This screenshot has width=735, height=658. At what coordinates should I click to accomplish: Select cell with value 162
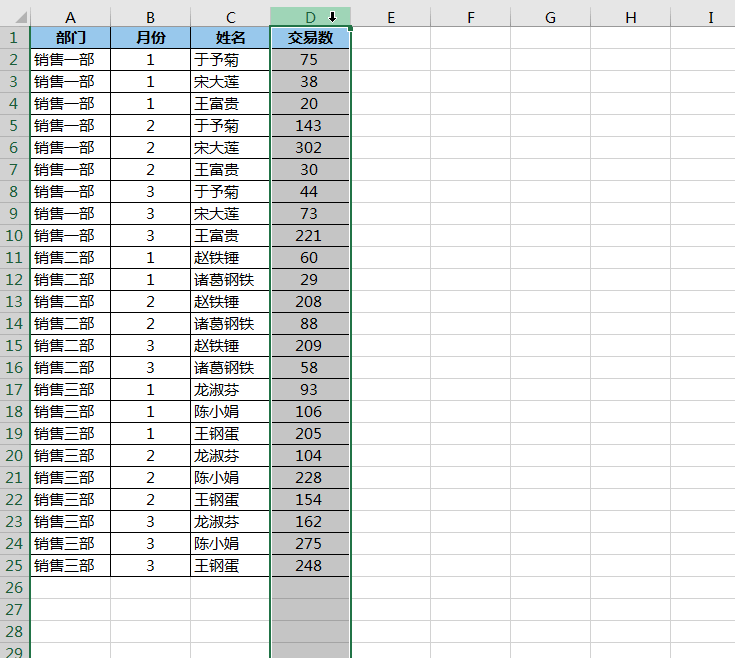[310, 522]
